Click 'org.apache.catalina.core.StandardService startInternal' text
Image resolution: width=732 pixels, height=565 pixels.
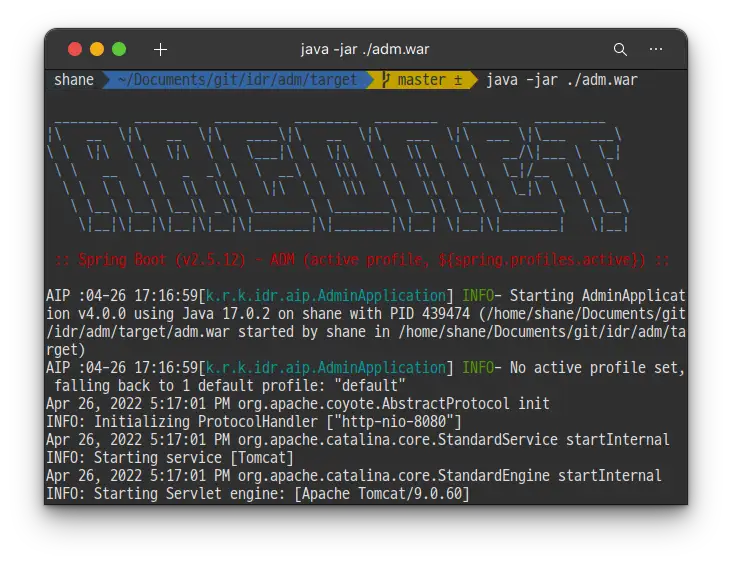(453, 440)
